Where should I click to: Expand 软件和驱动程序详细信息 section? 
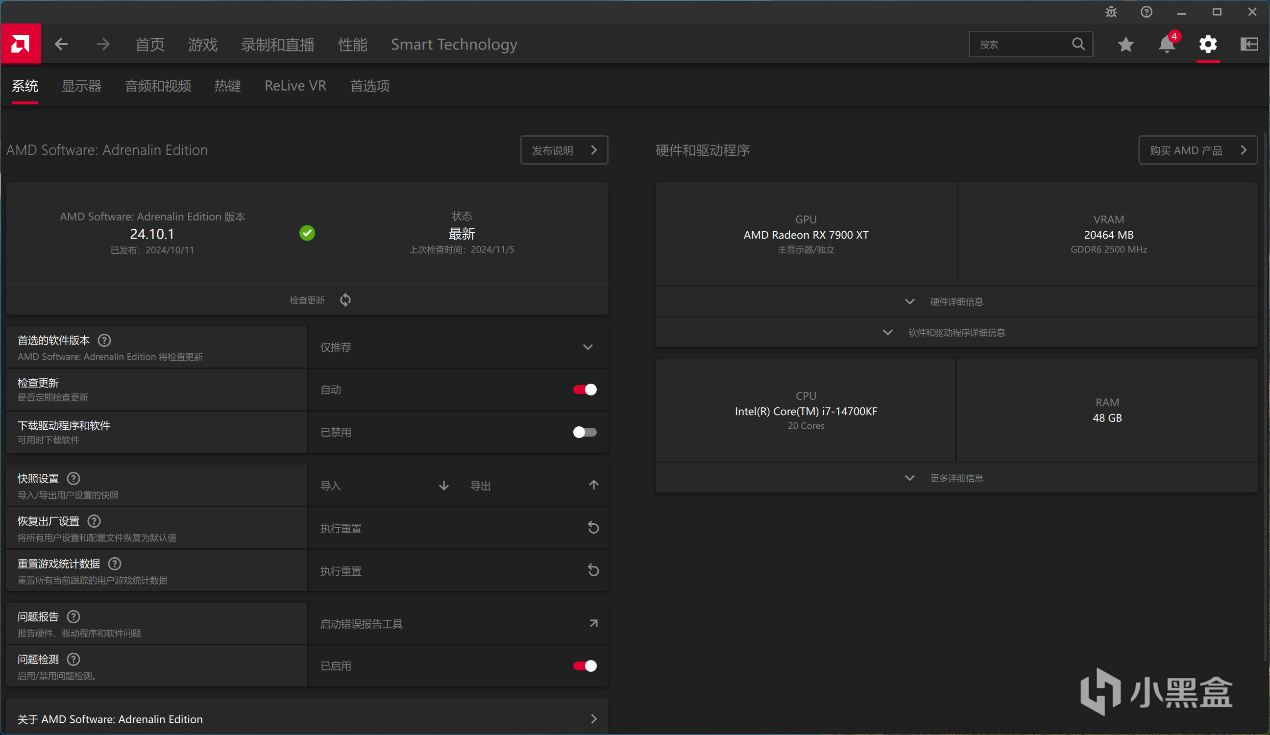coord(956,332)
